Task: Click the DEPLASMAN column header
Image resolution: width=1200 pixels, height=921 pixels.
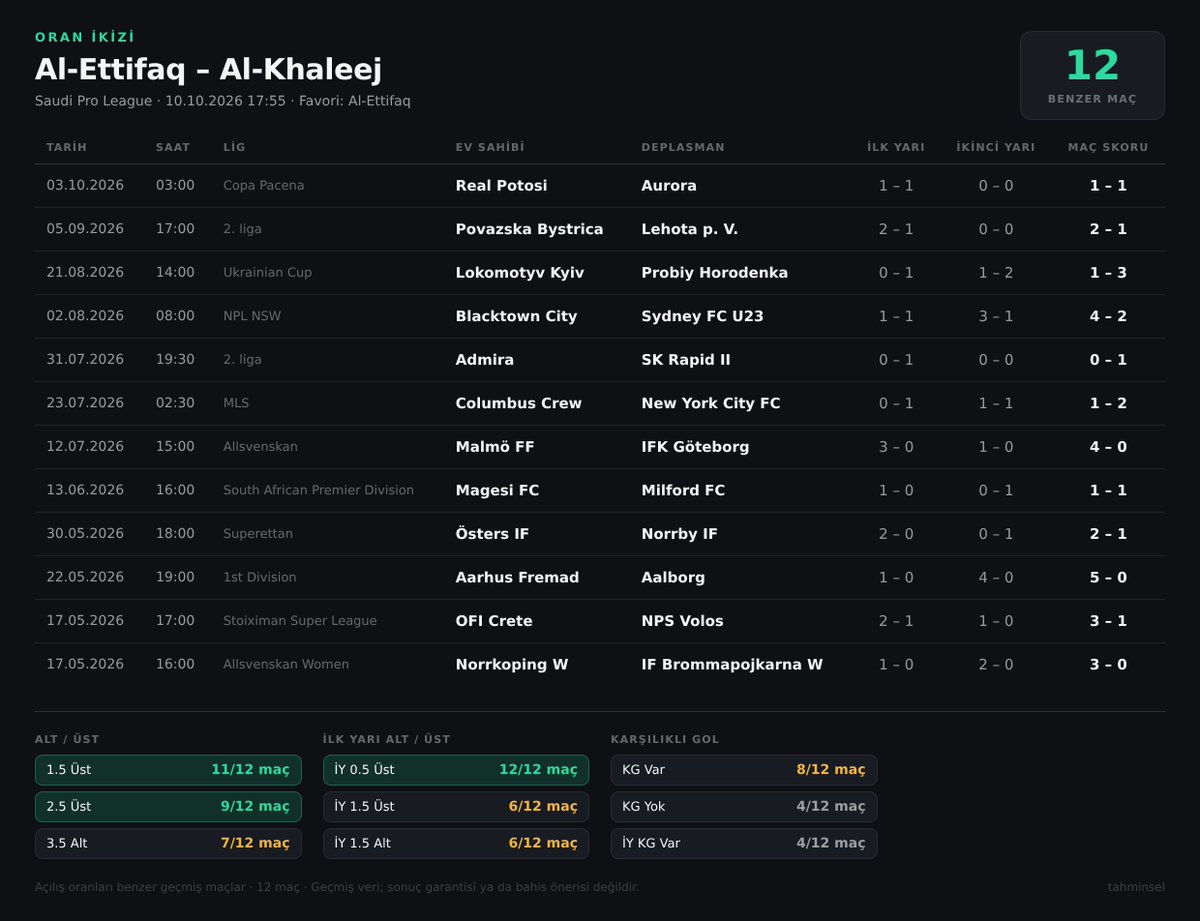Action: coord(683,147)
